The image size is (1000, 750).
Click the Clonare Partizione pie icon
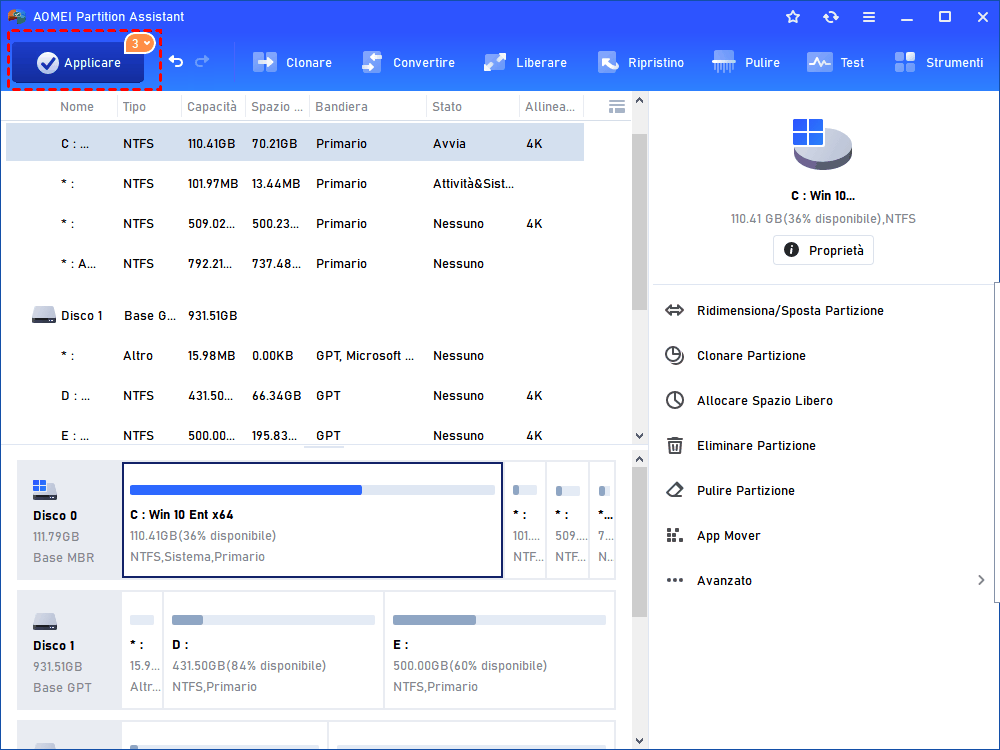[674, 355]
